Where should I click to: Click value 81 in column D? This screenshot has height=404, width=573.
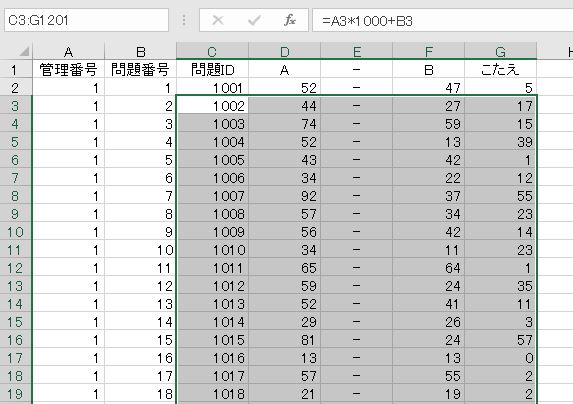[284, 340]
